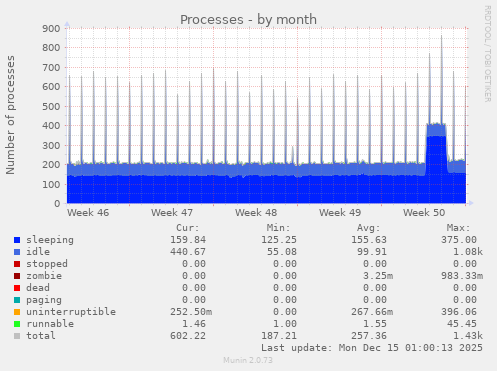Click the chart title 'Processes - by month'
497x371 pixels.
point(248,20)
